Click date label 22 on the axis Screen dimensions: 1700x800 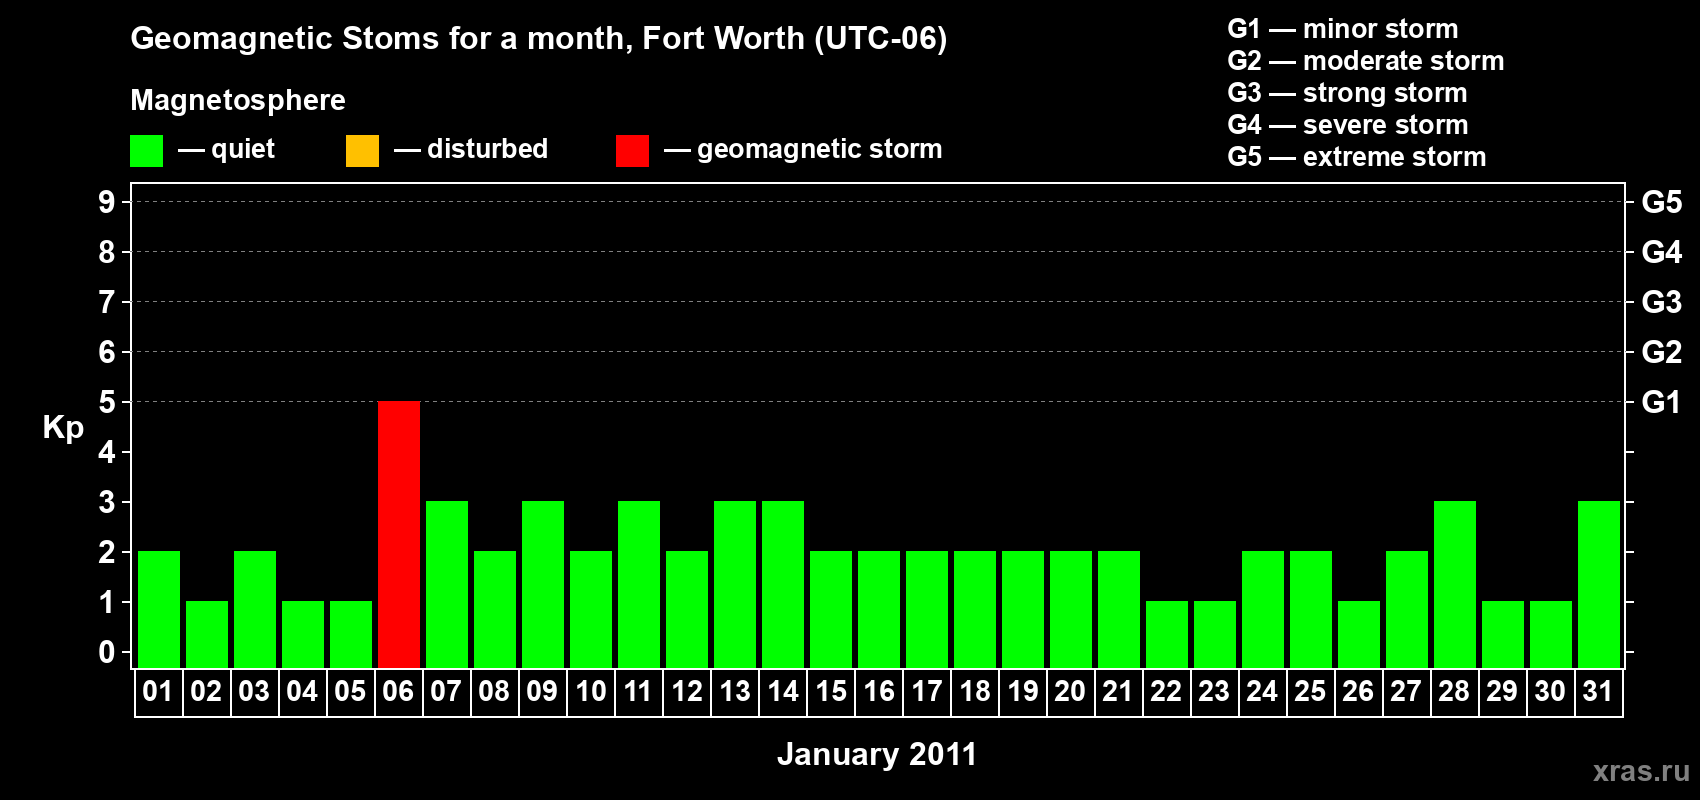(x=1166, y=691)
